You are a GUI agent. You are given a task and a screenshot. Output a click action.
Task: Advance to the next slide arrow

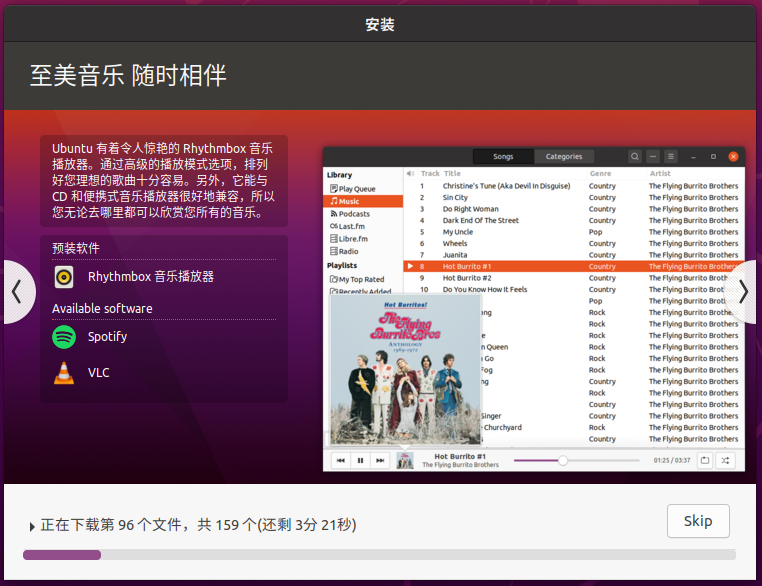tap(743, 292)
